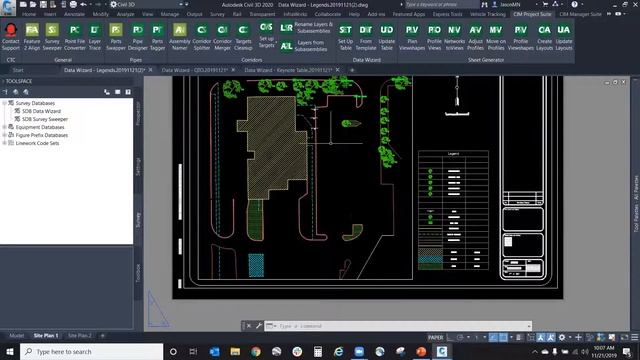The width and height of the screenshot is (640, 360).
Task: Click the Update Table tool
Action: tap(387, 37)
